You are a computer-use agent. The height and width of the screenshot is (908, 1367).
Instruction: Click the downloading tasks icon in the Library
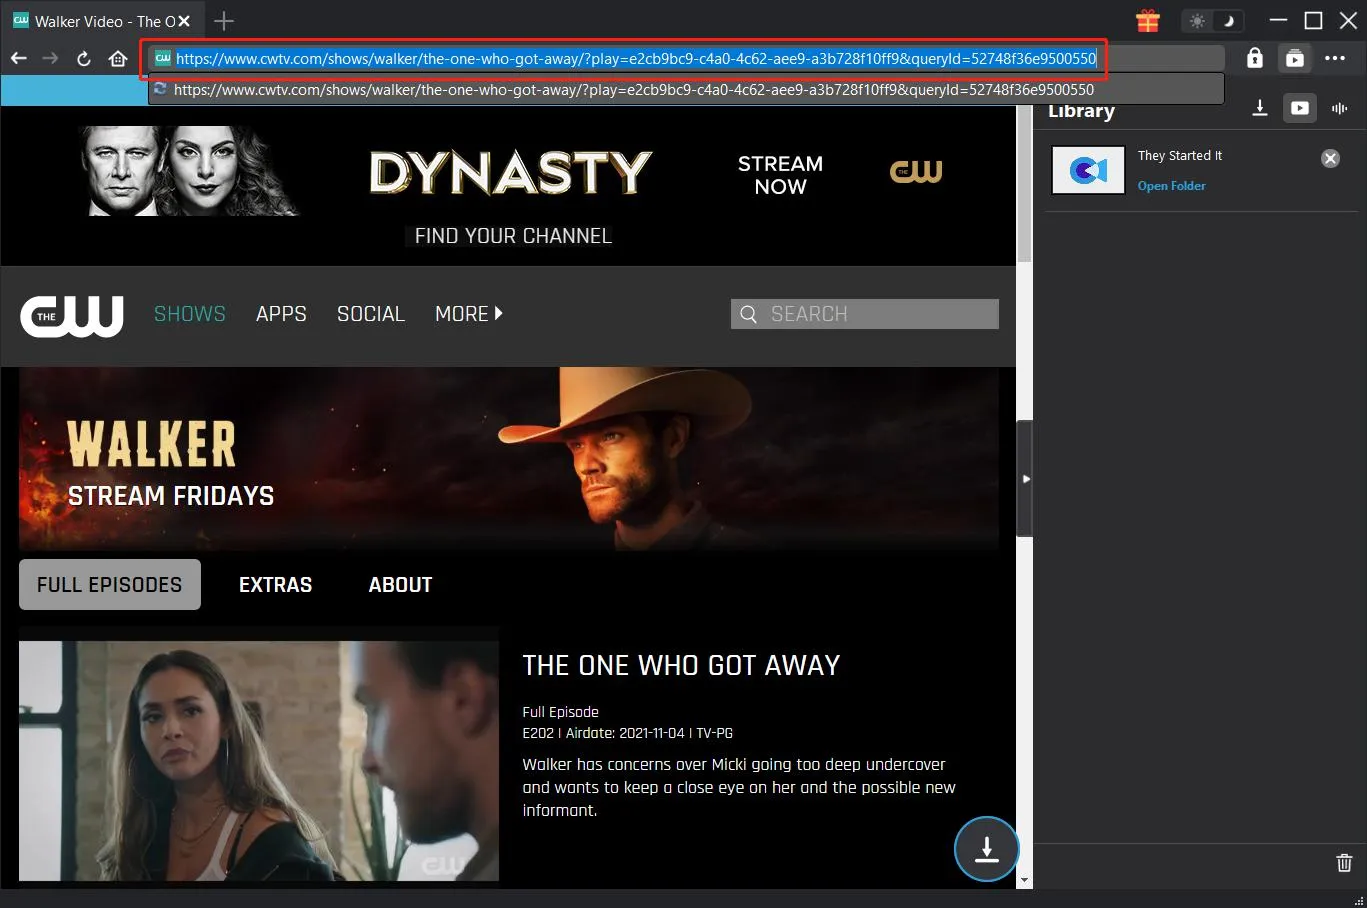tap(1260, 108)
